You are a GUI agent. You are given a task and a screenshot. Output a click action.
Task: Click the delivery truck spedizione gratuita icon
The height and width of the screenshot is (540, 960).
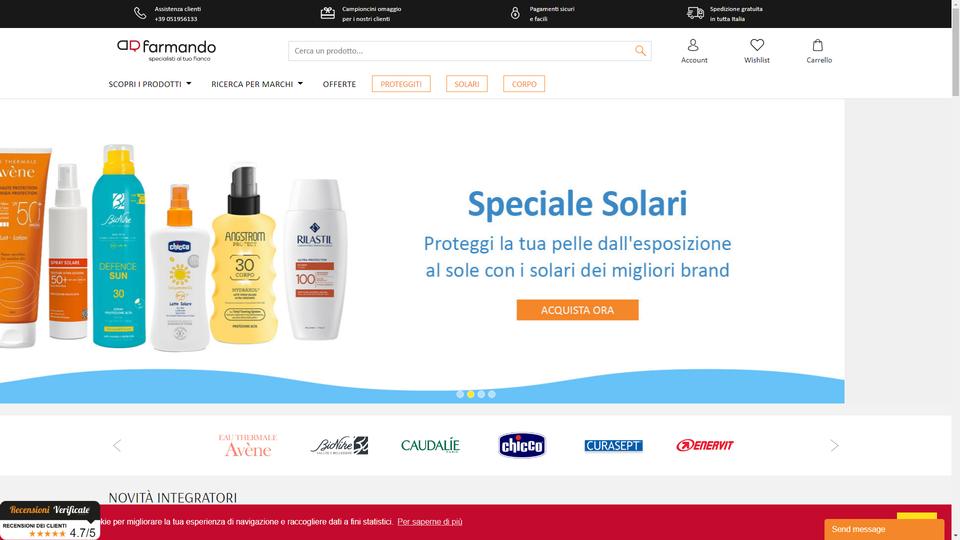[696, 13]
